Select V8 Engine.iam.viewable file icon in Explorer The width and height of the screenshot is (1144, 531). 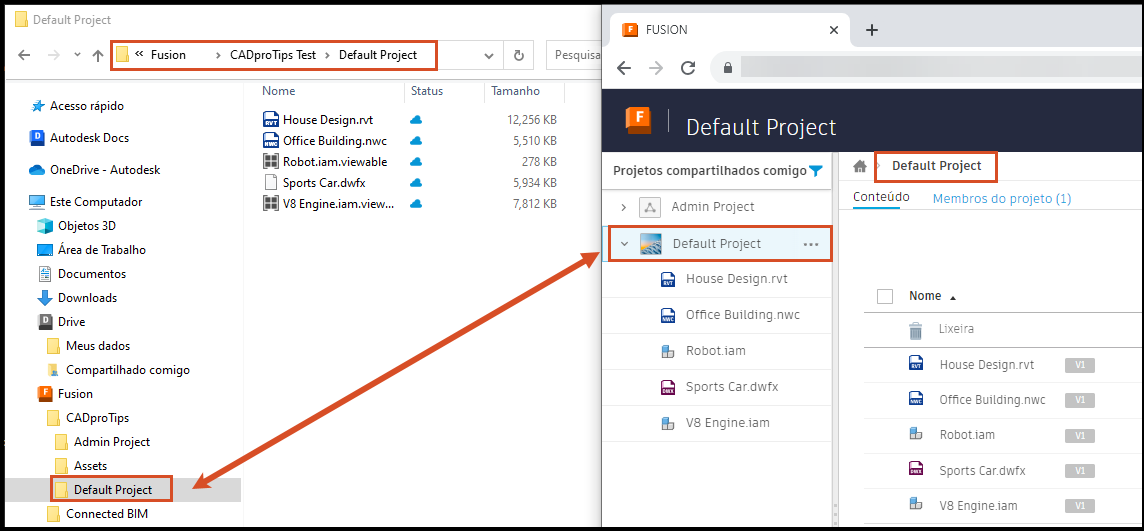tap(271, 204)
